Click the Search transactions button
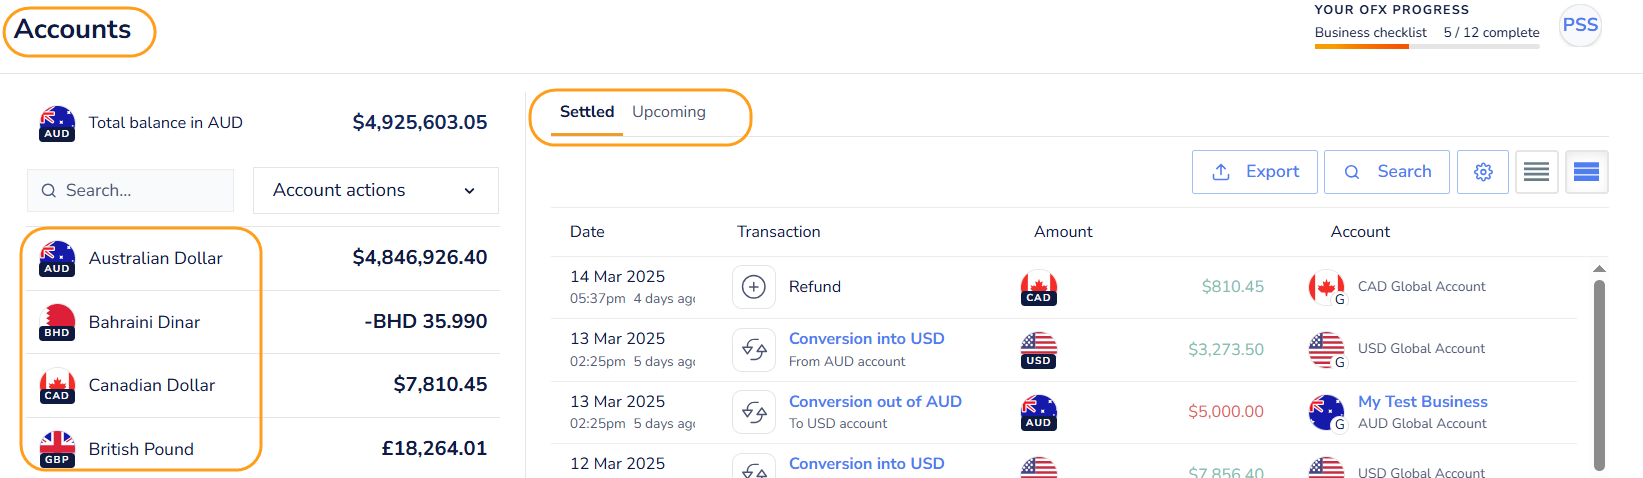This screenshot has height=478, width=1643. [1386, 172]
